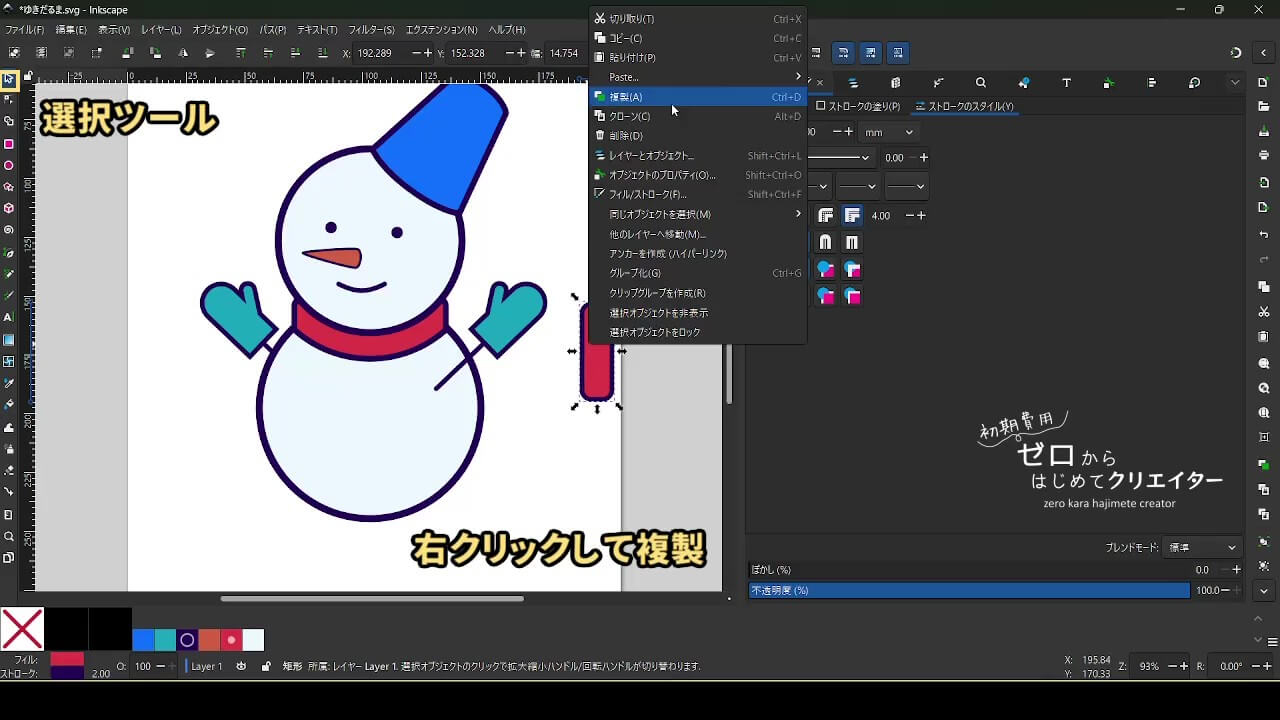1280x720 pixels.
Task: Click the Print icon in command bar
Action: tap(1264, 156)
